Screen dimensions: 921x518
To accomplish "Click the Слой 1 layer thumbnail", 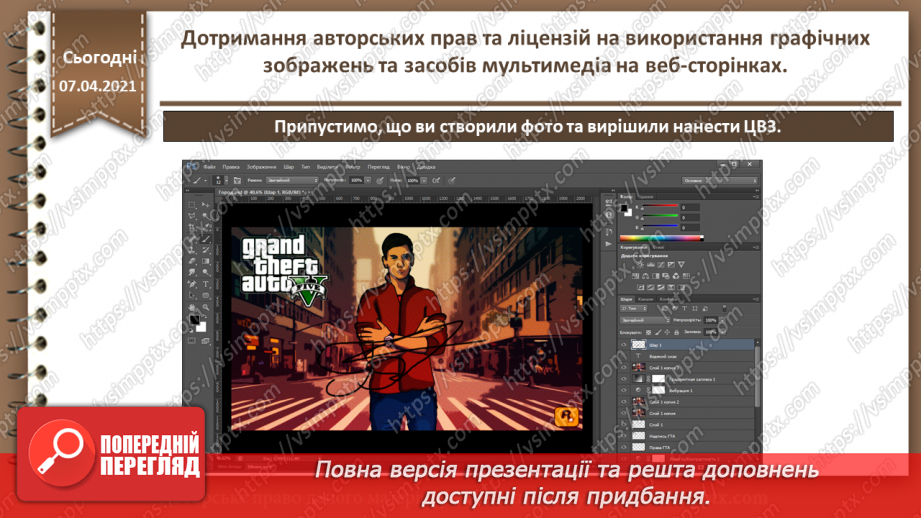I will (x=638, y=425).
